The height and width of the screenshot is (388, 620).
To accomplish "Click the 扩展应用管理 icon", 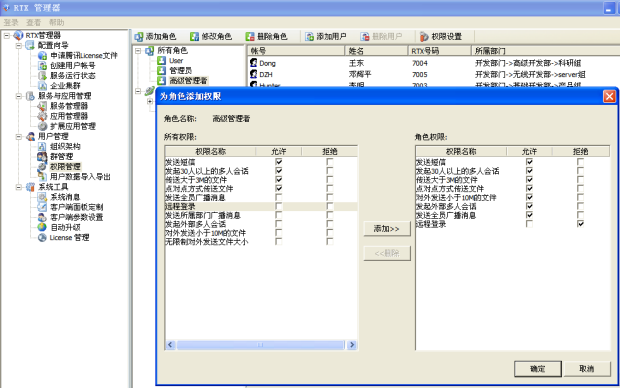I will 42,126.
